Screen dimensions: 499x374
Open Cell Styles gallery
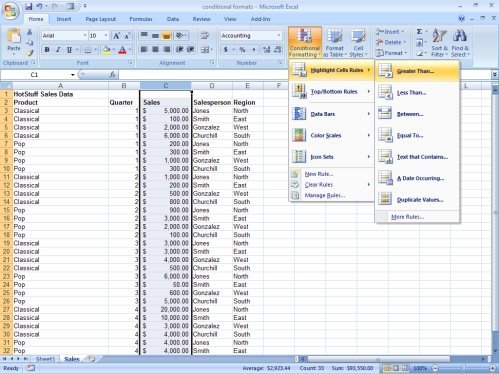358,43
